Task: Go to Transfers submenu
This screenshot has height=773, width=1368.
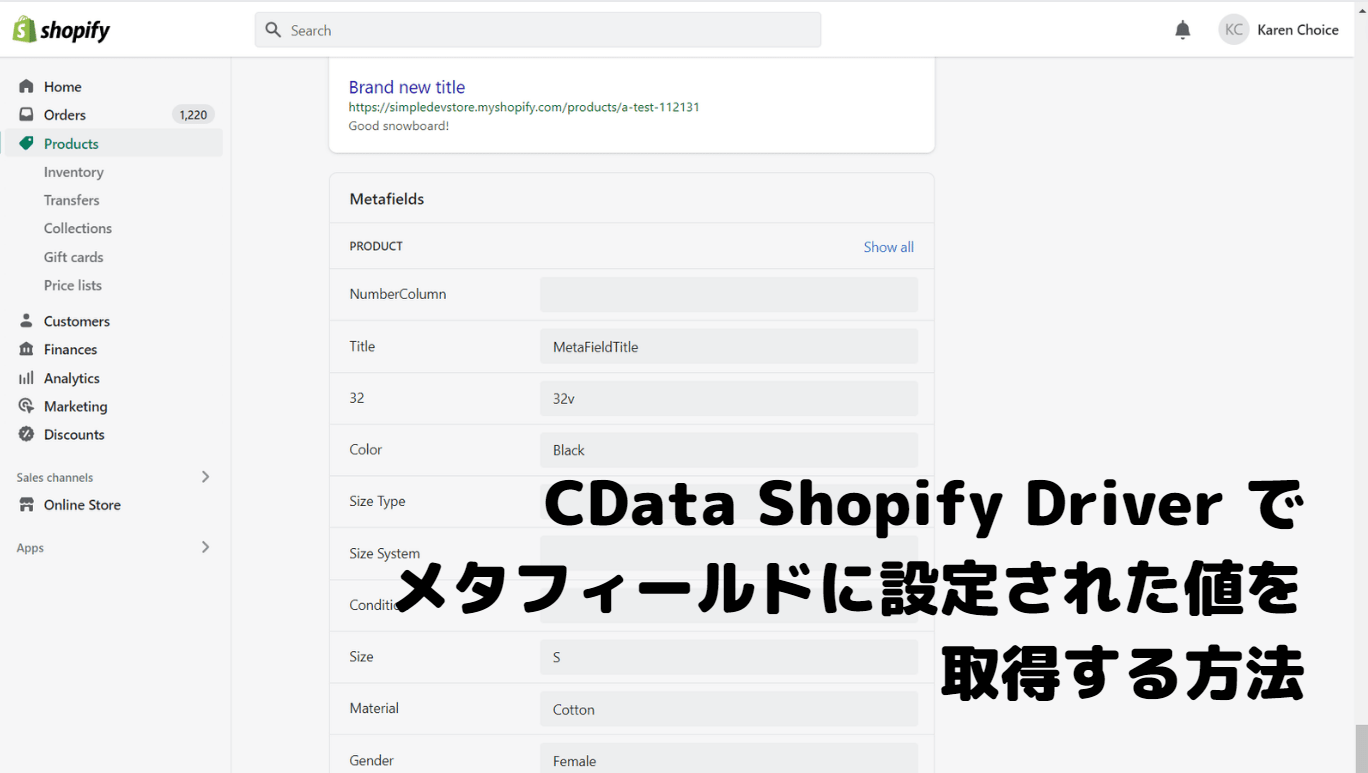Action: (x=72, y=200)
